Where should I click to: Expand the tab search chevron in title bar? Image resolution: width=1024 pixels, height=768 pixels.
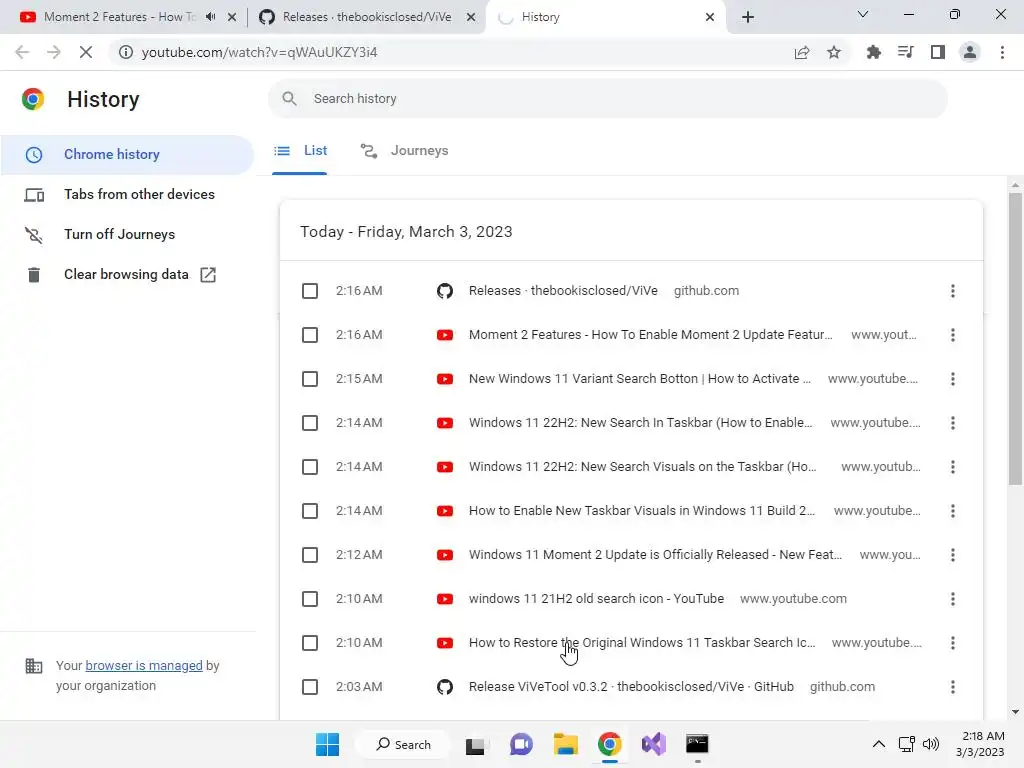tap(863, 14)
